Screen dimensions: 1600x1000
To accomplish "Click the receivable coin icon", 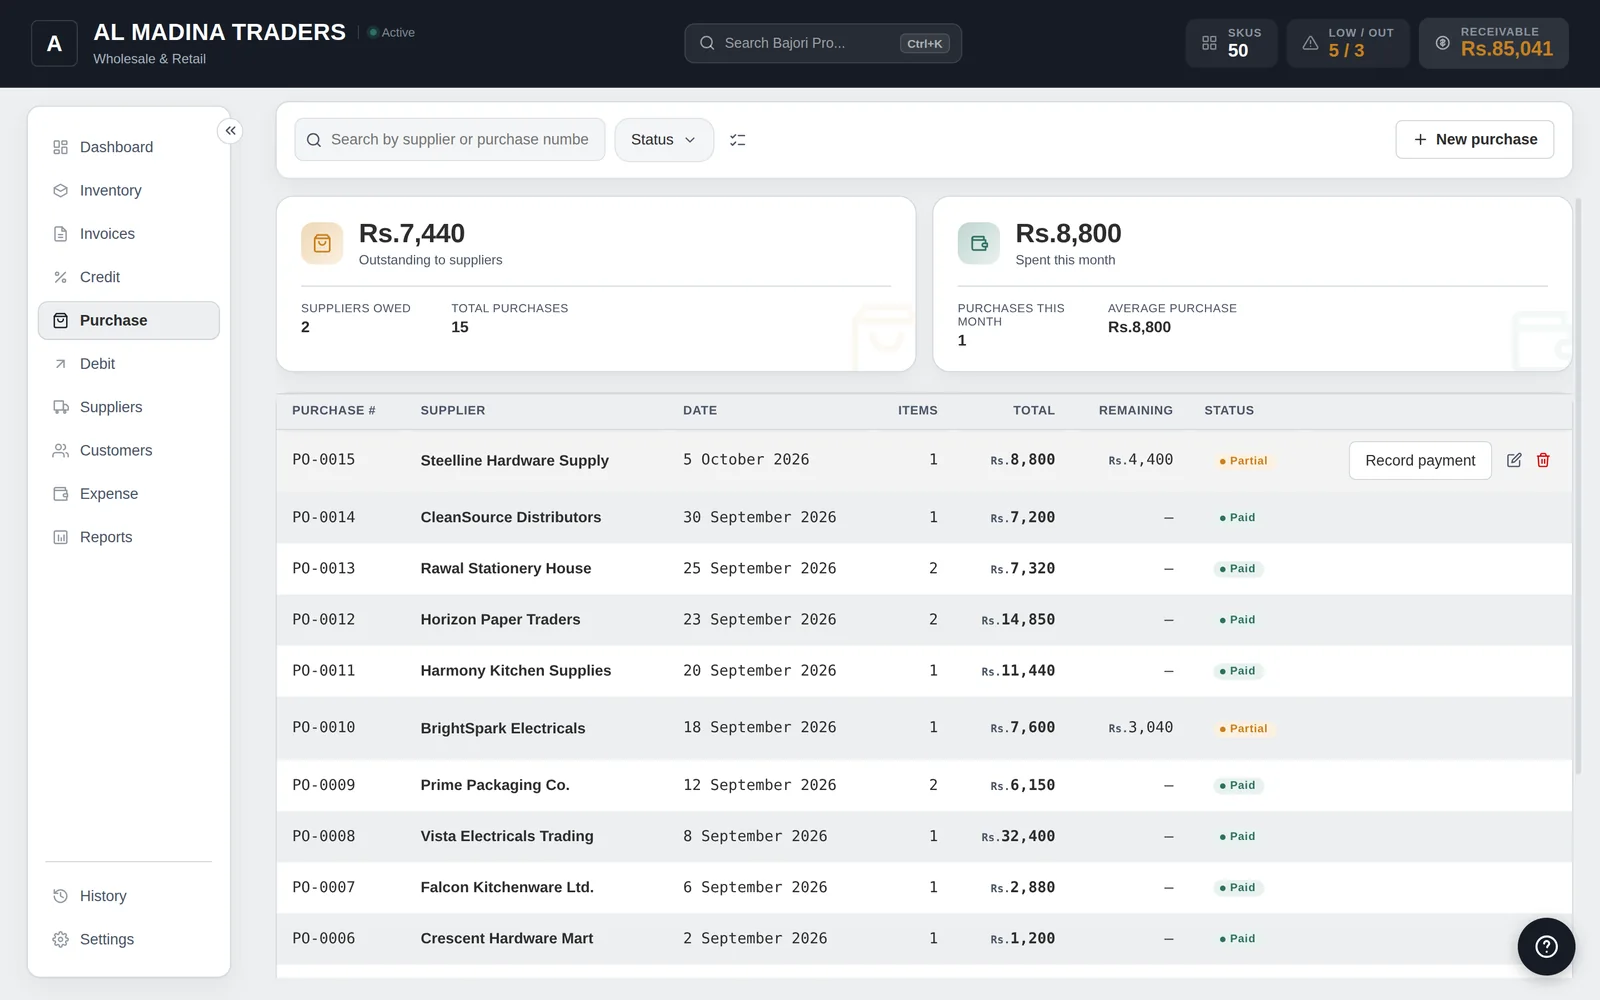I will 1442,43.
